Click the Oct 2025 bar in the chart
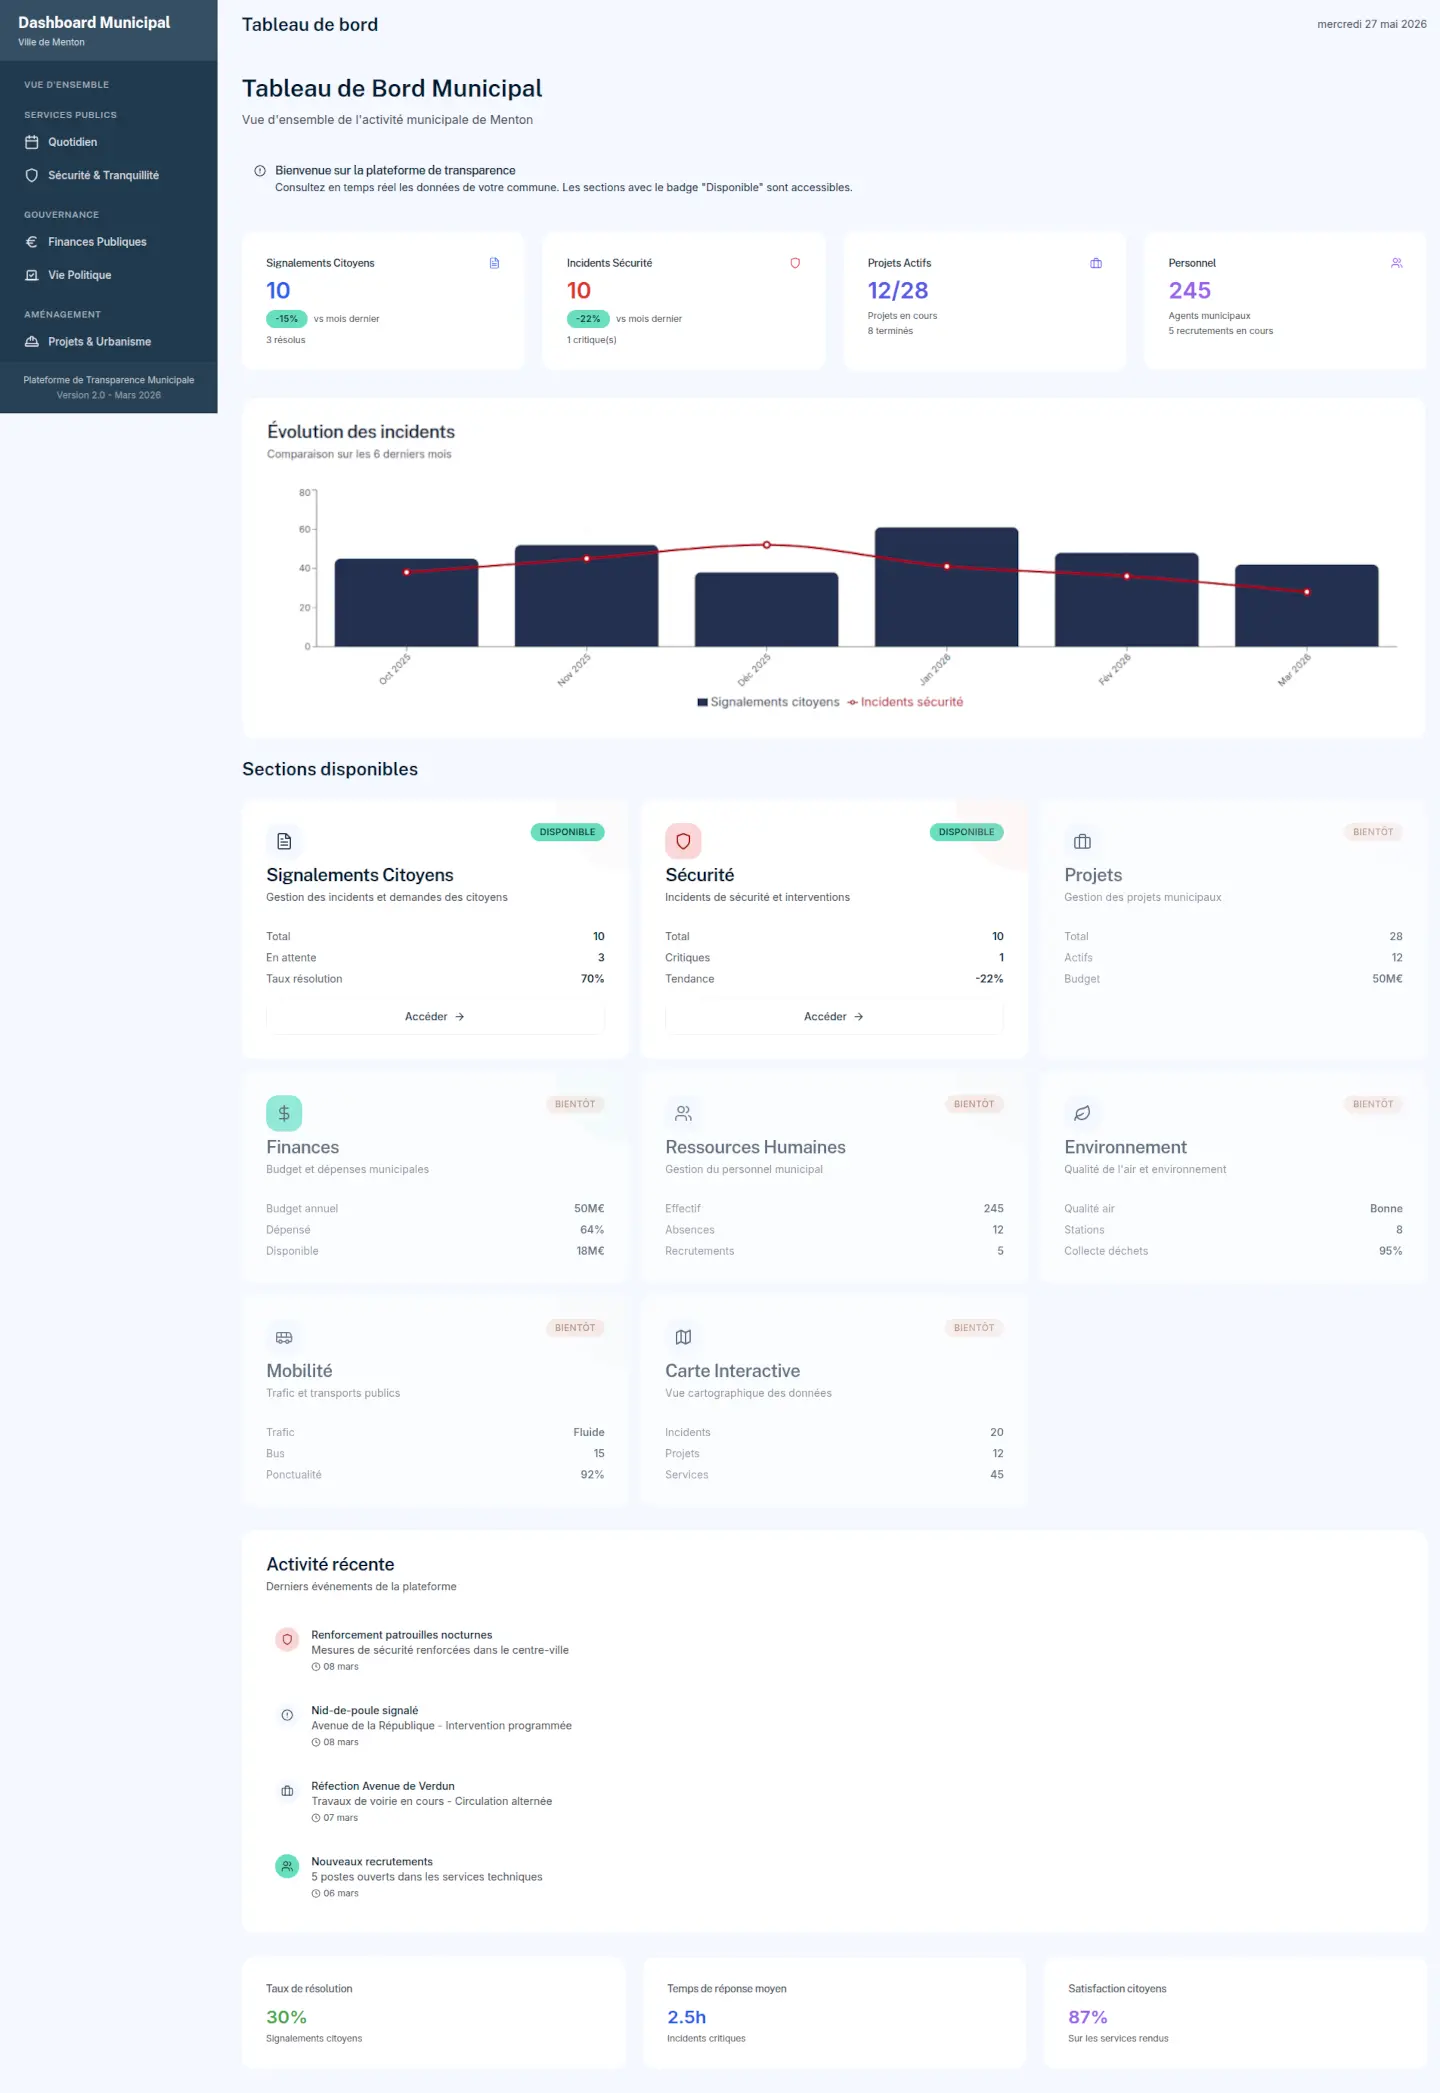1440x2093 pixels. point(406,603)
